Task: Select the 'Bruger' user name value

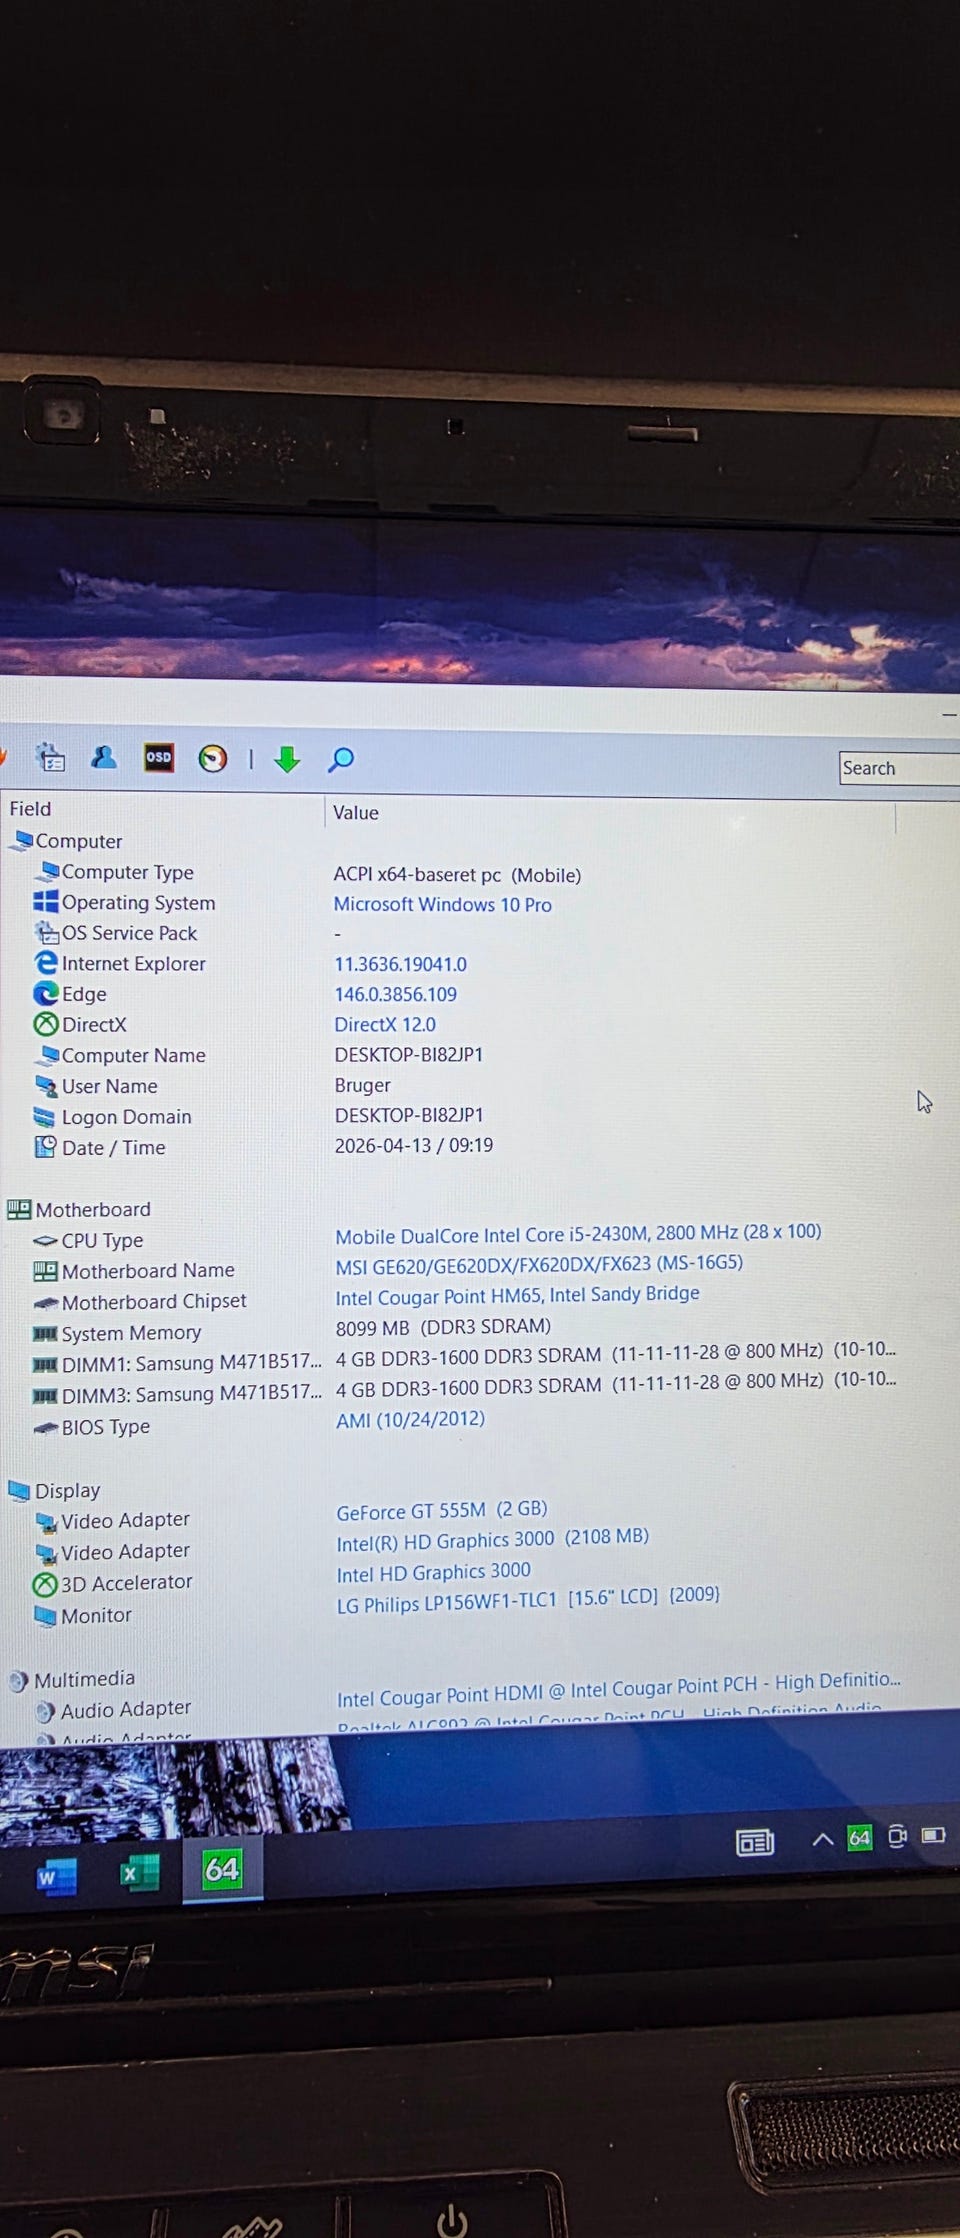Action: pos(362,1085)
